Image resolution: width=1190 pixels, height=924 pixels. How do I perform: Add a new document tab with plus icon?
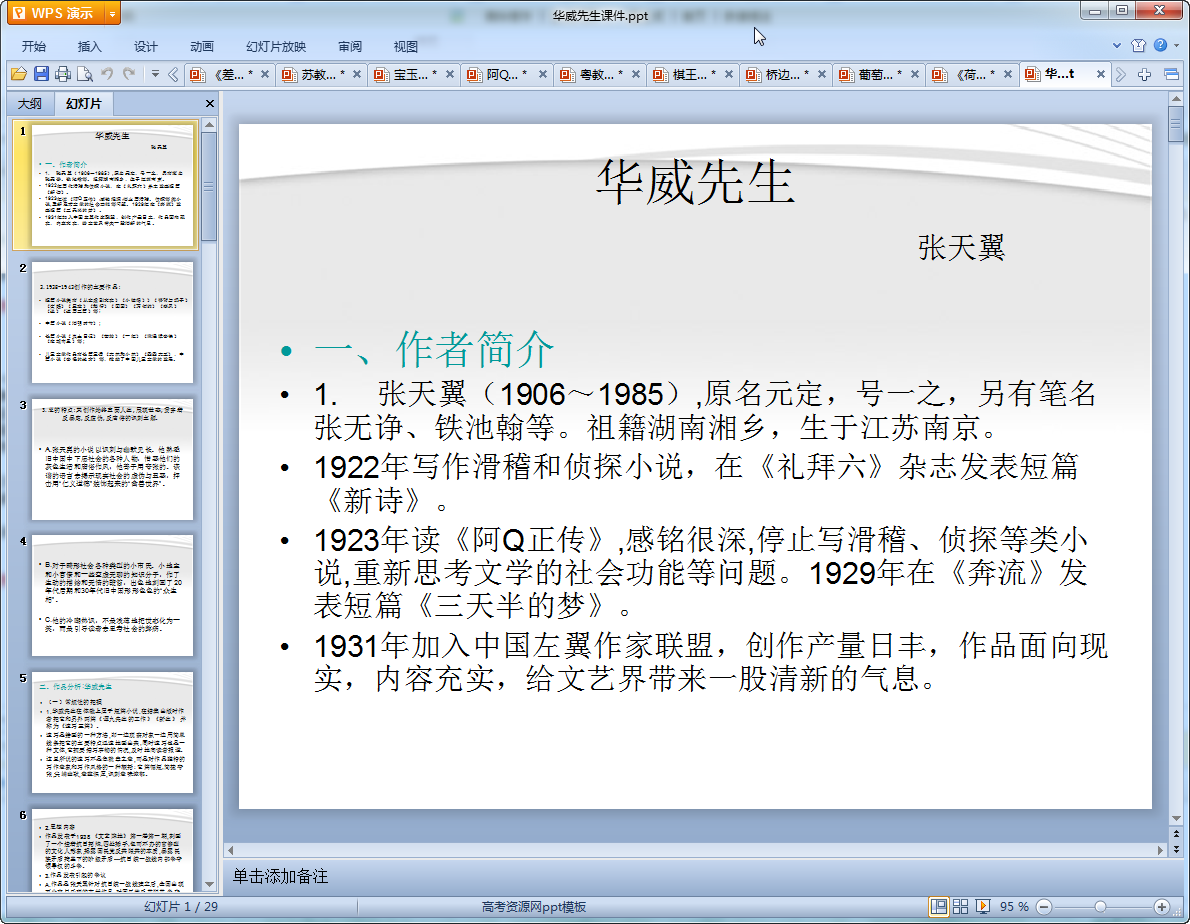pyautogui.click(x=1144, y=74)
